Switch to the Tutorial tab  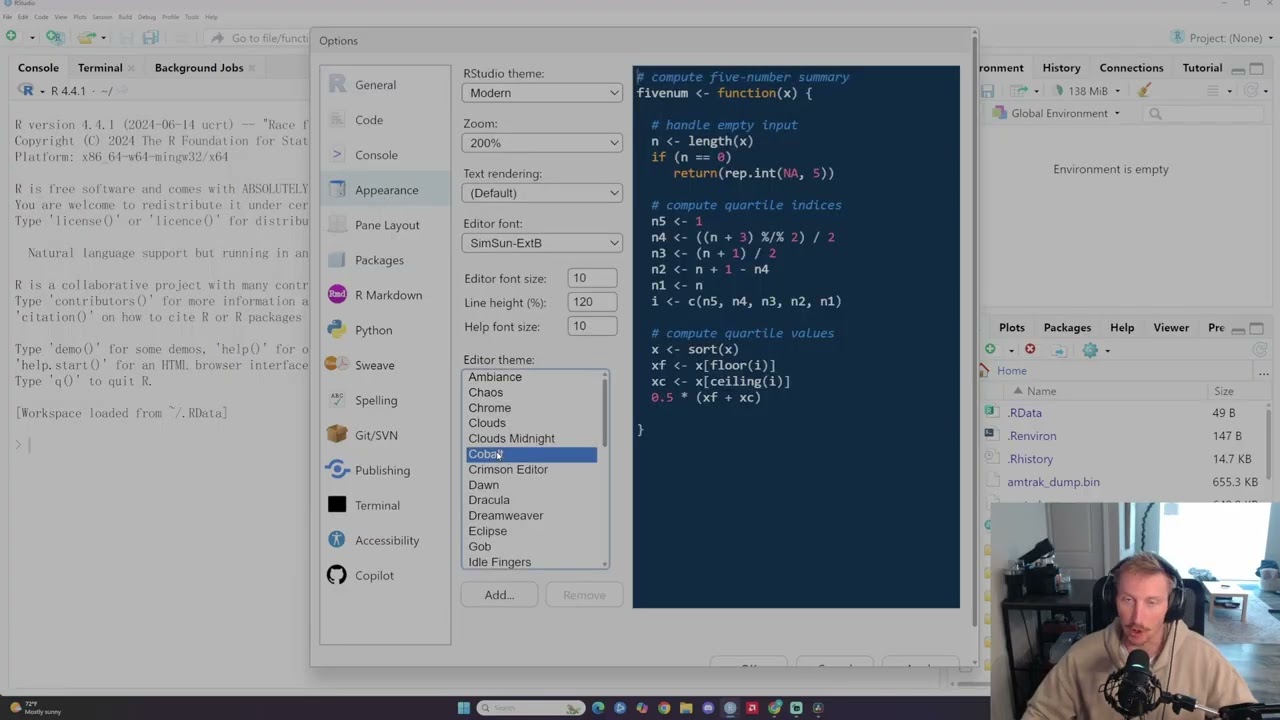[x=1202, y=68]
